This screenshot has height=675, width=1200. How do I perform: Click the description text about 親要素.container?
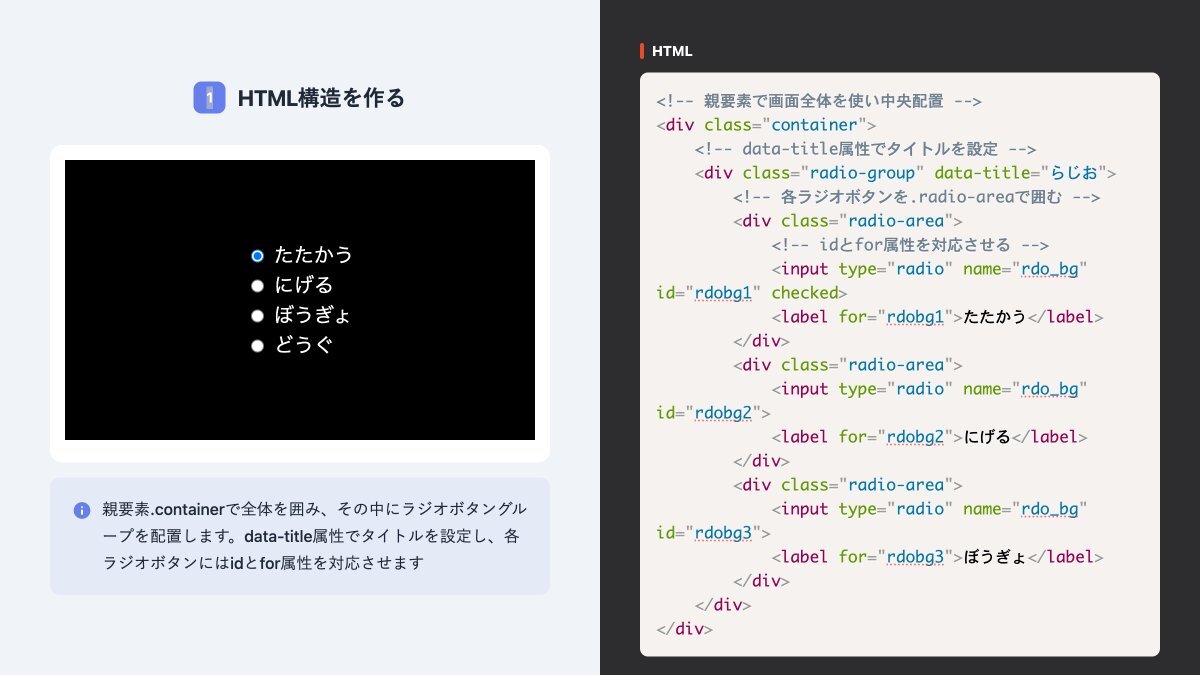click(312, 536)
